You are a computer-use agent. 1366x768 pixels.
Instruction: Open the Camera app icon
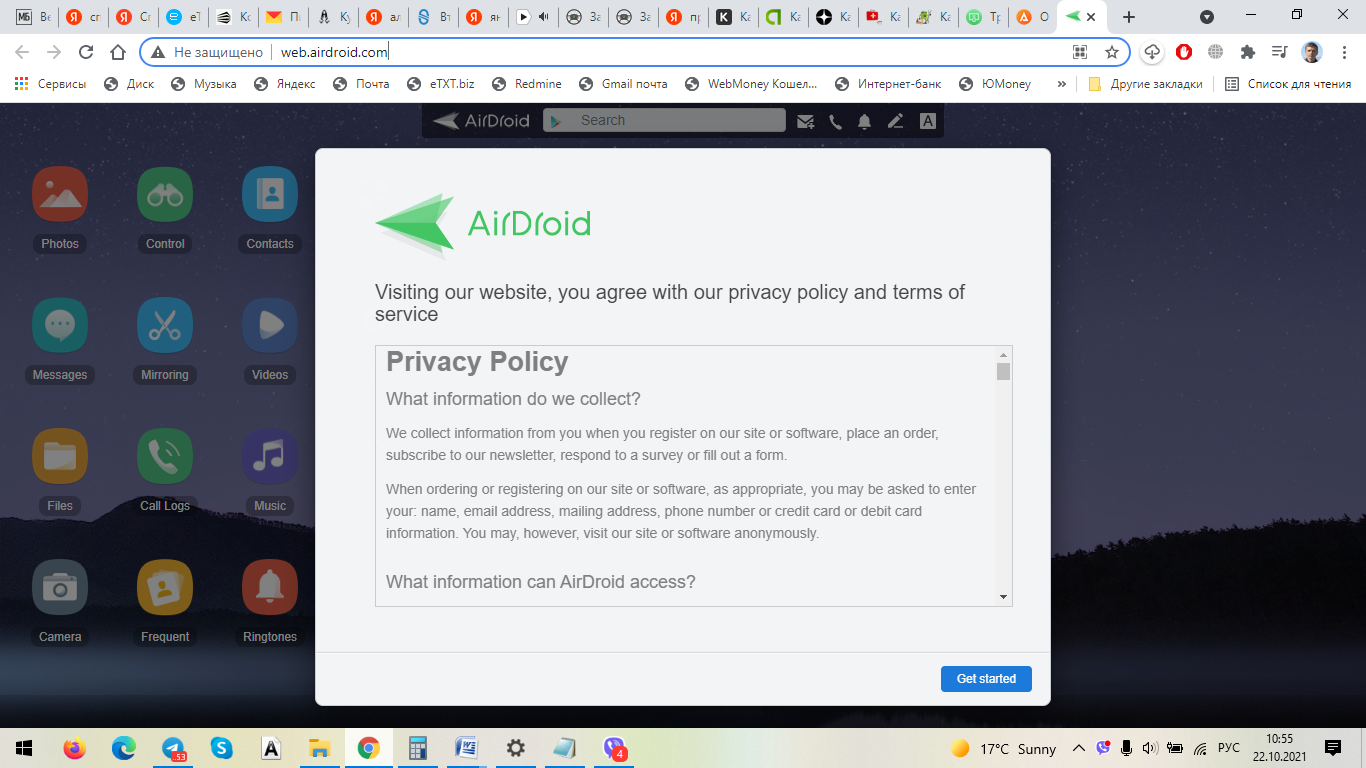(x=60, y=588)
